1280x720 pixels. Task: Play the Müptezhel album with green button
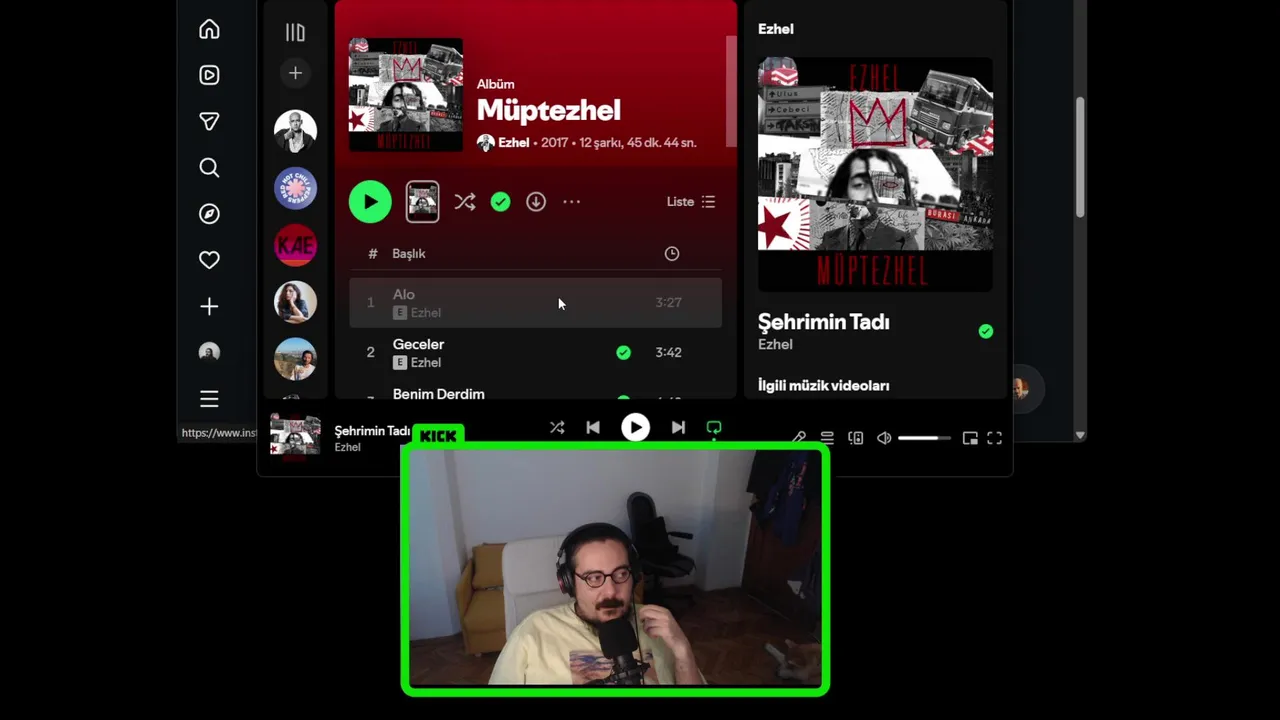pos(370,202)
